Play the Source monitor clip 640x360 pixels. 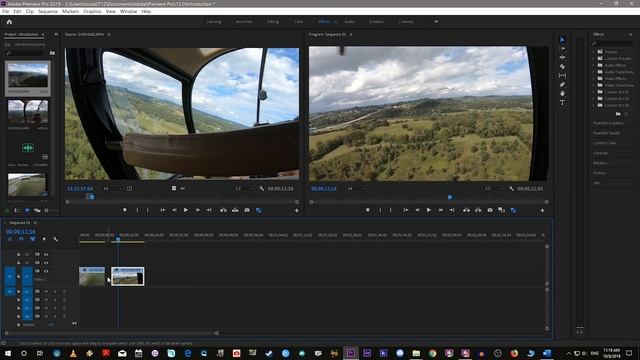point(186,210)
